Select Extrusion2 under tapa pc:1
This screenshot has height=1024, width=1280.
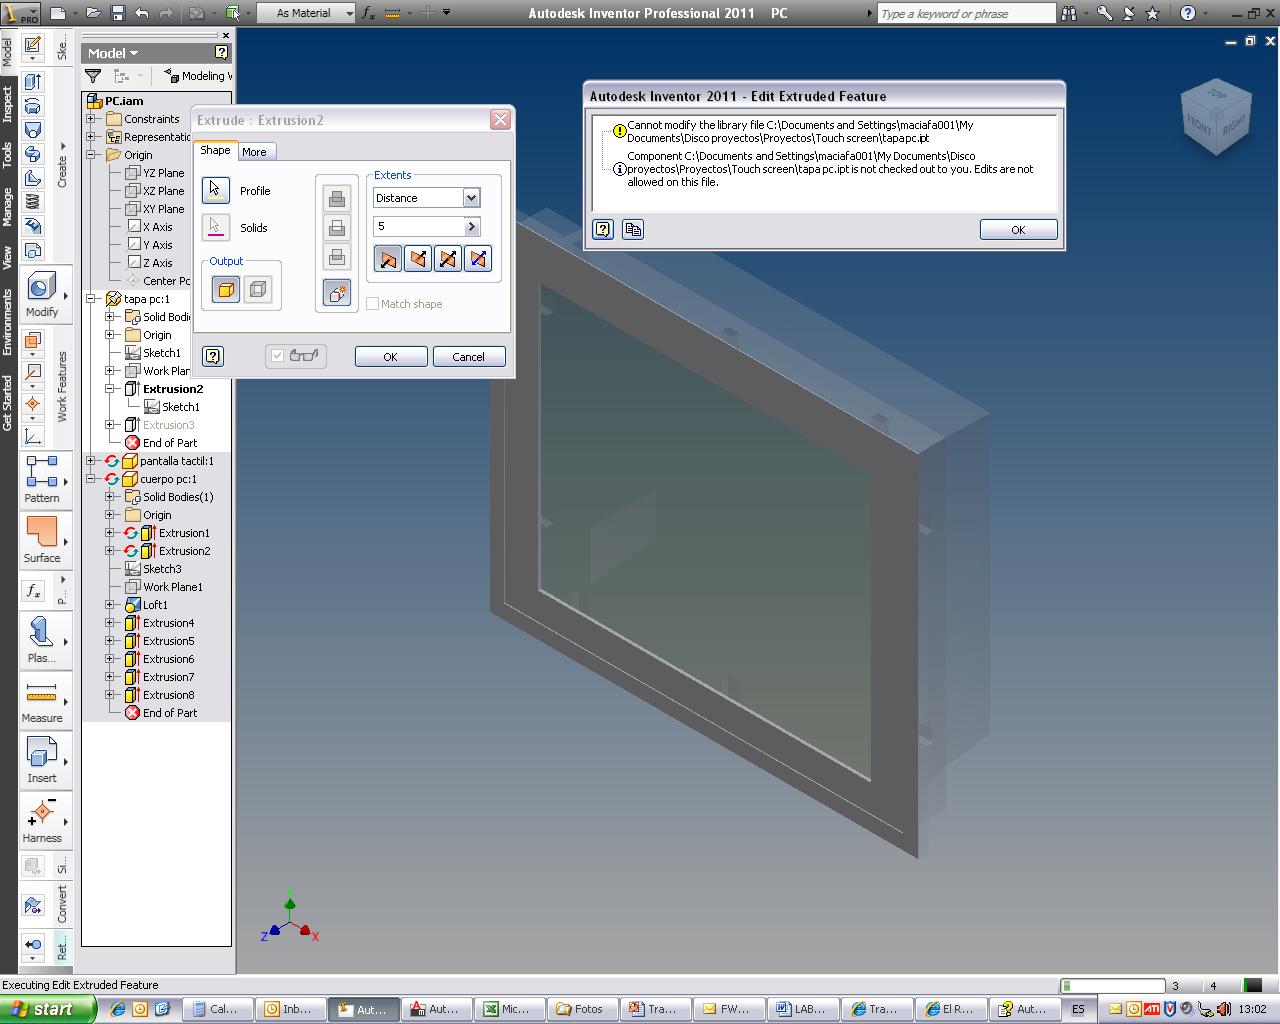[172, 389]
